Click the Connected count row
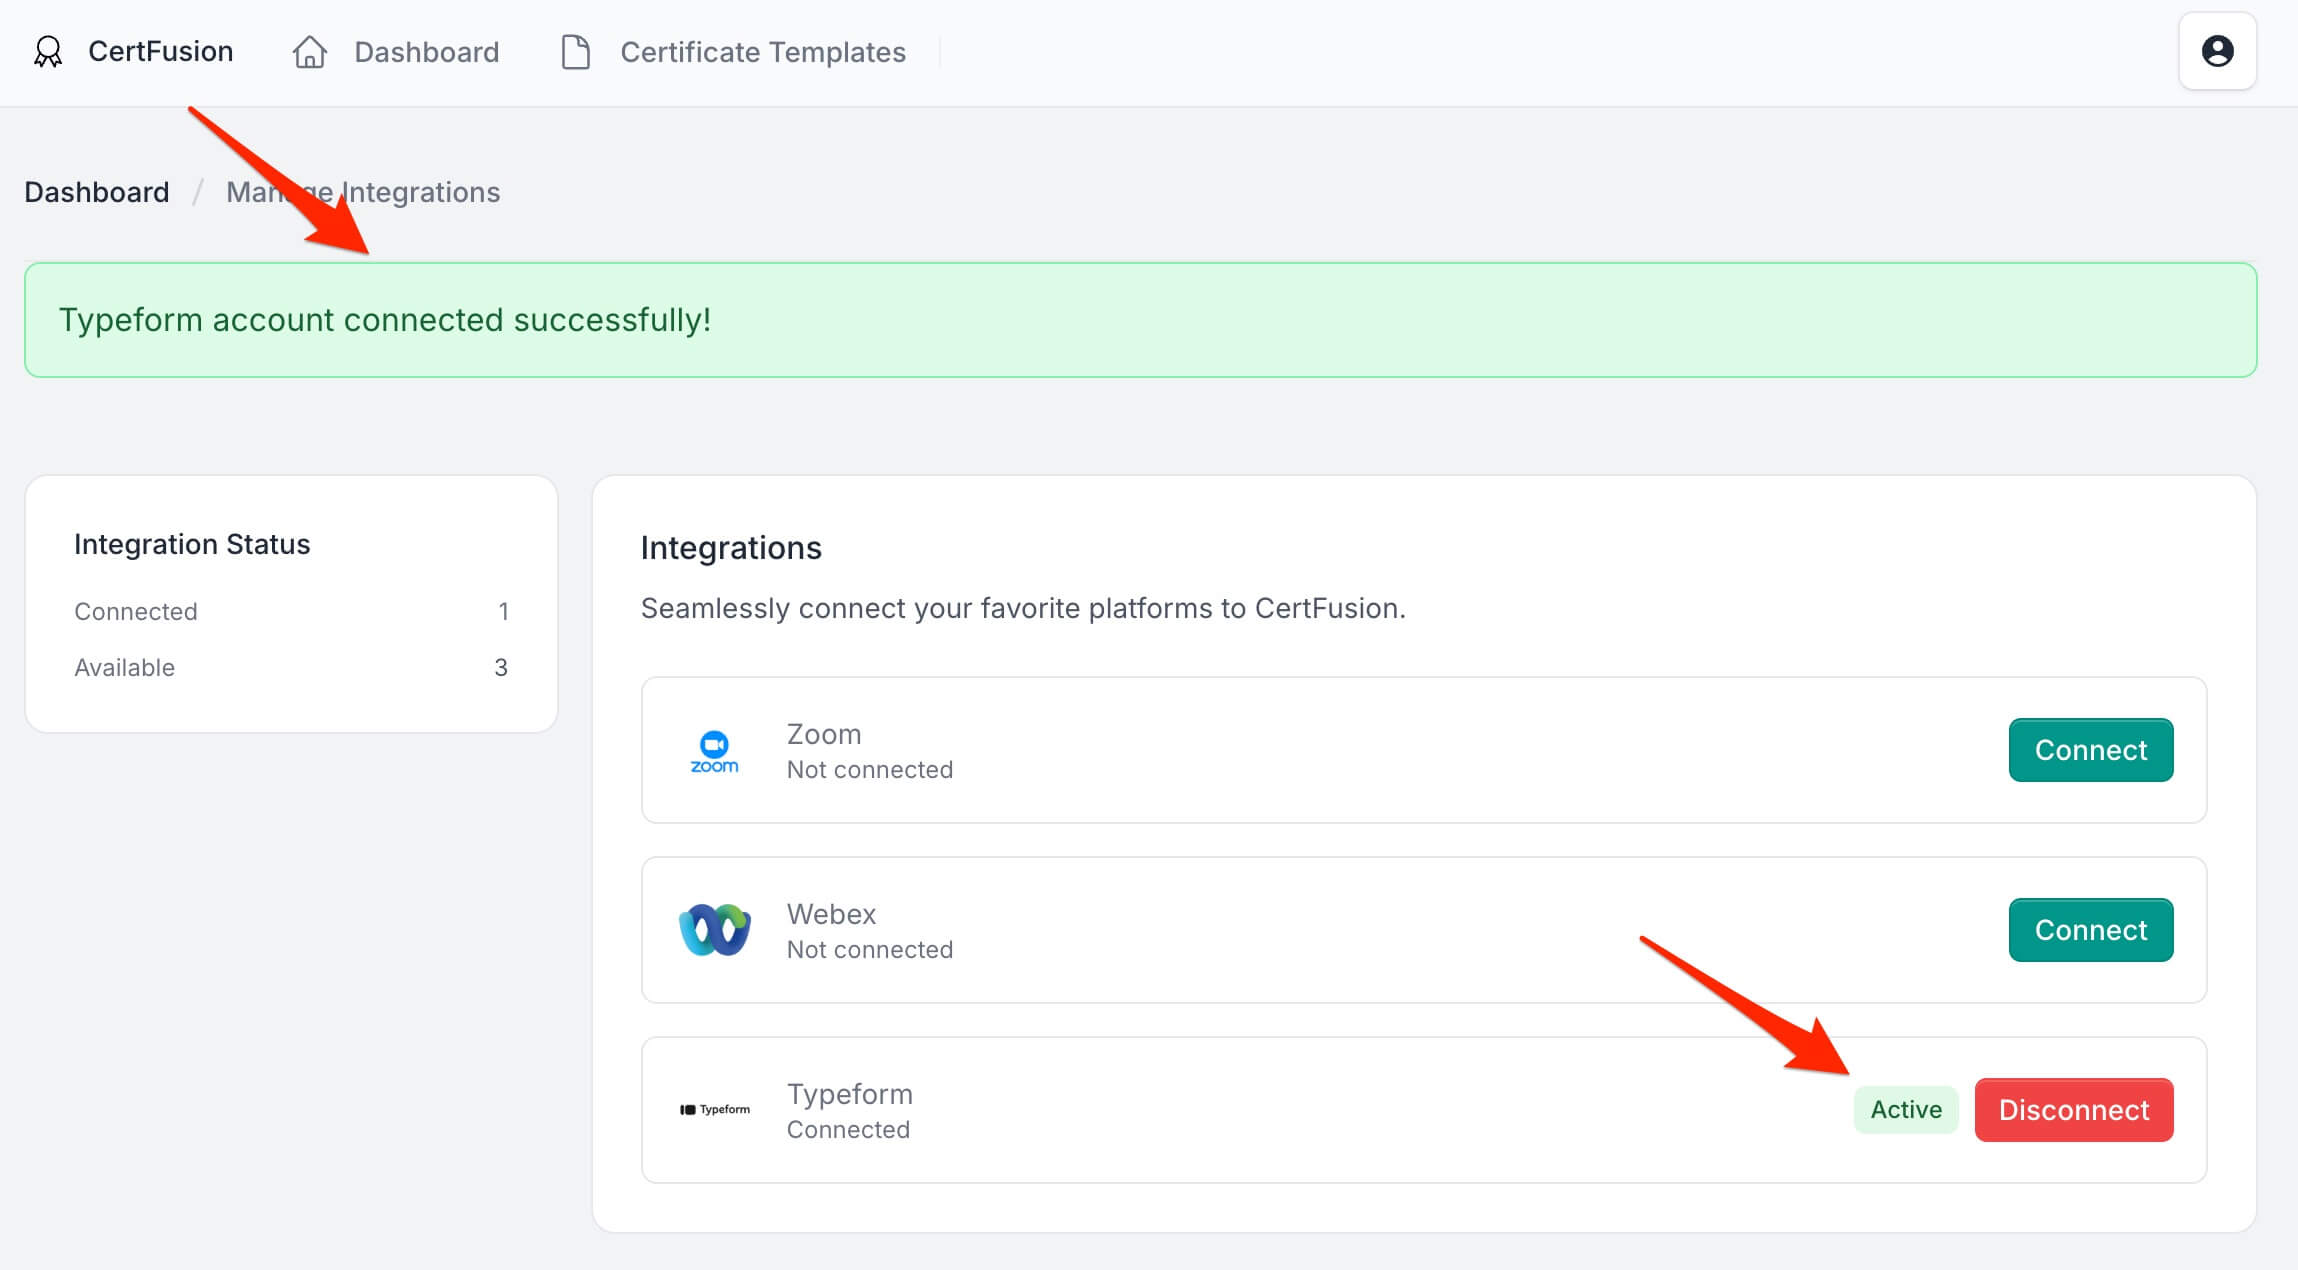The height and width of the screenshot is (1270, 2298). tap(290, 611)
